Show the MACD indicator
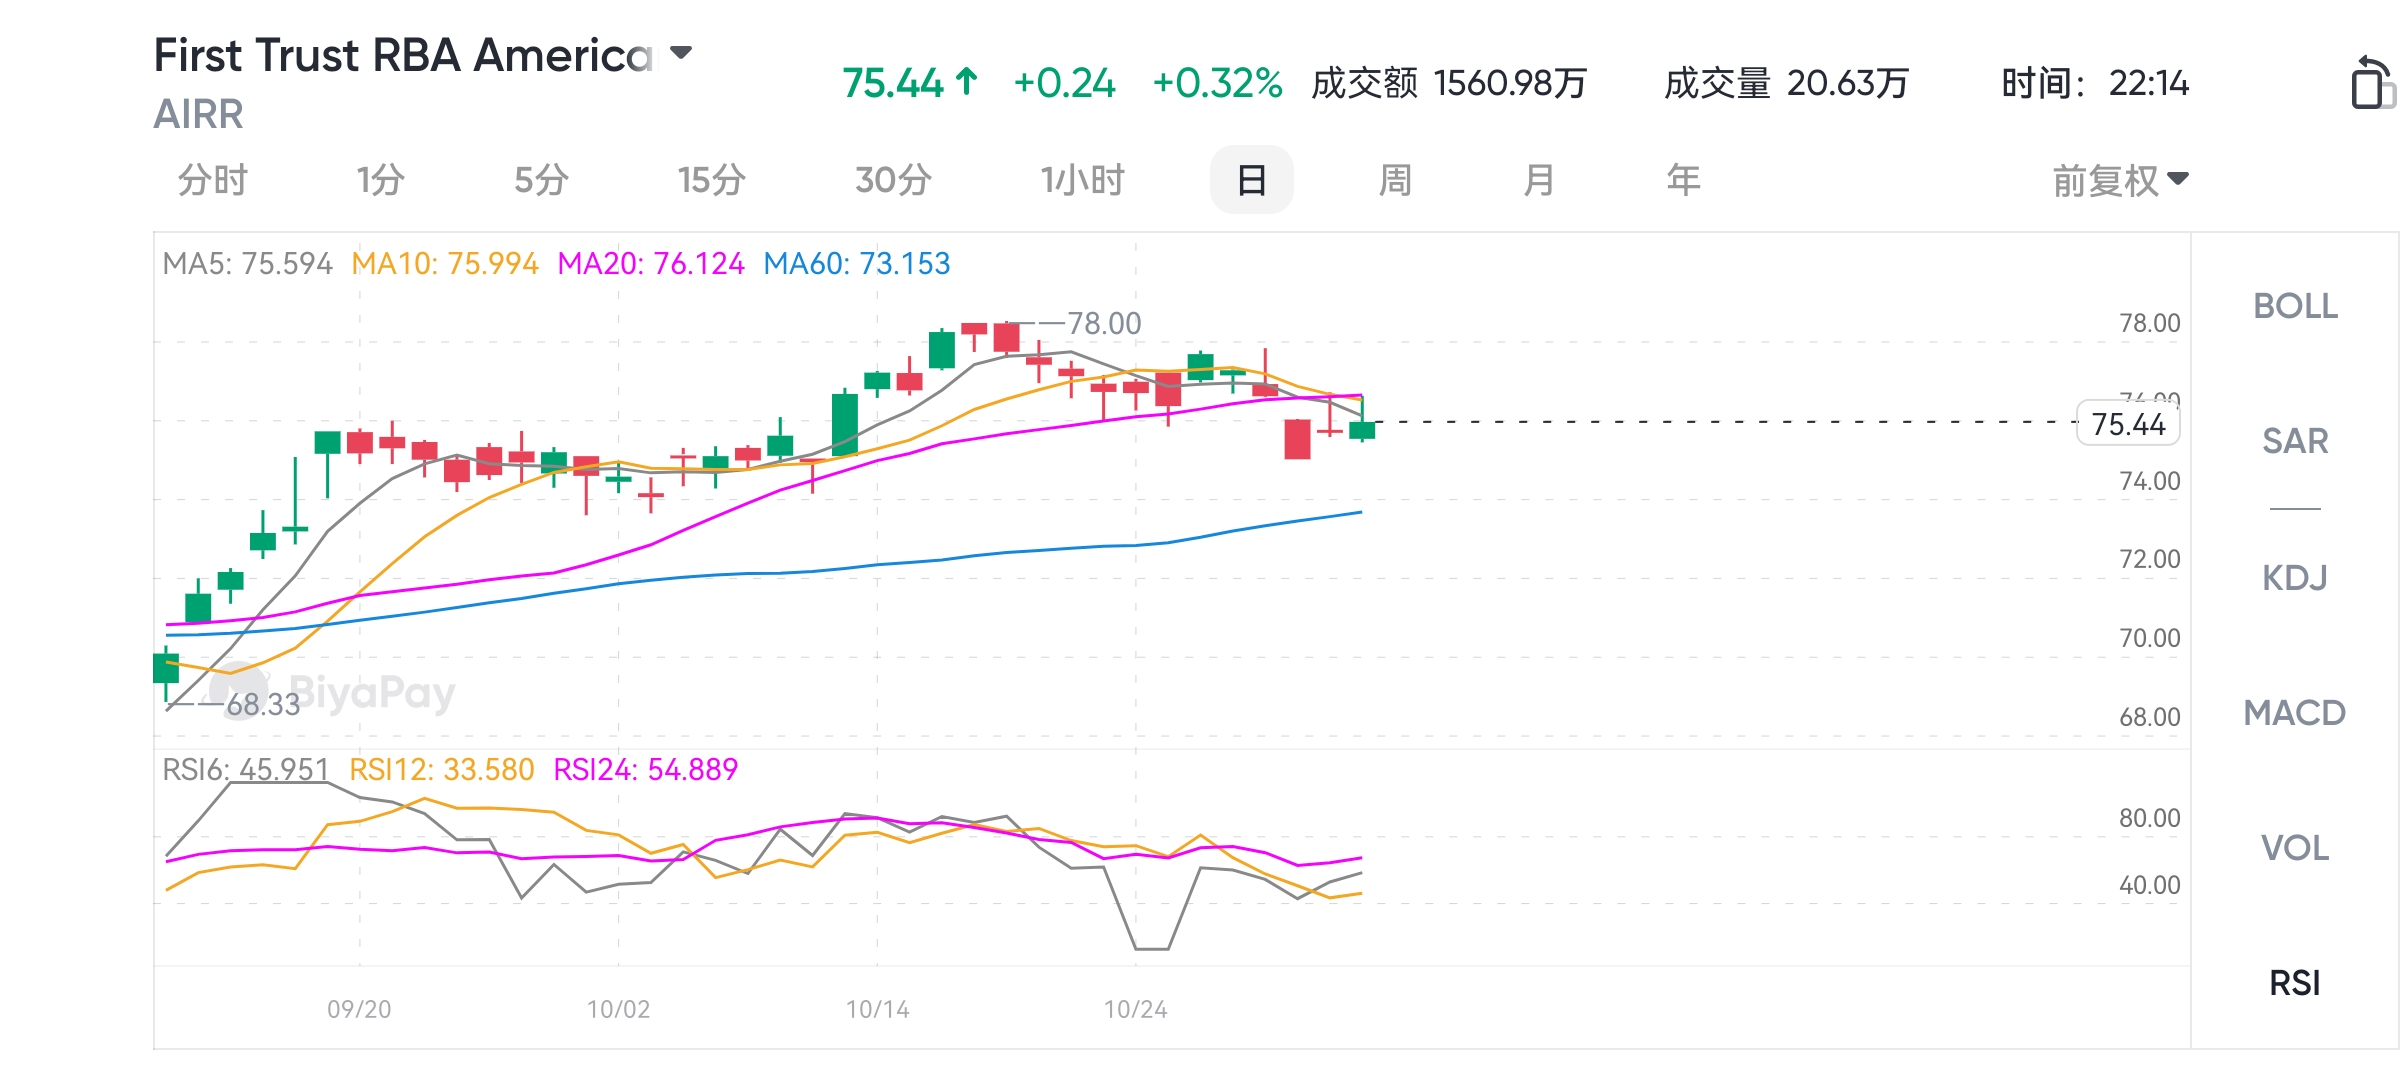2400x1080 pixels. pos(2295,712)
